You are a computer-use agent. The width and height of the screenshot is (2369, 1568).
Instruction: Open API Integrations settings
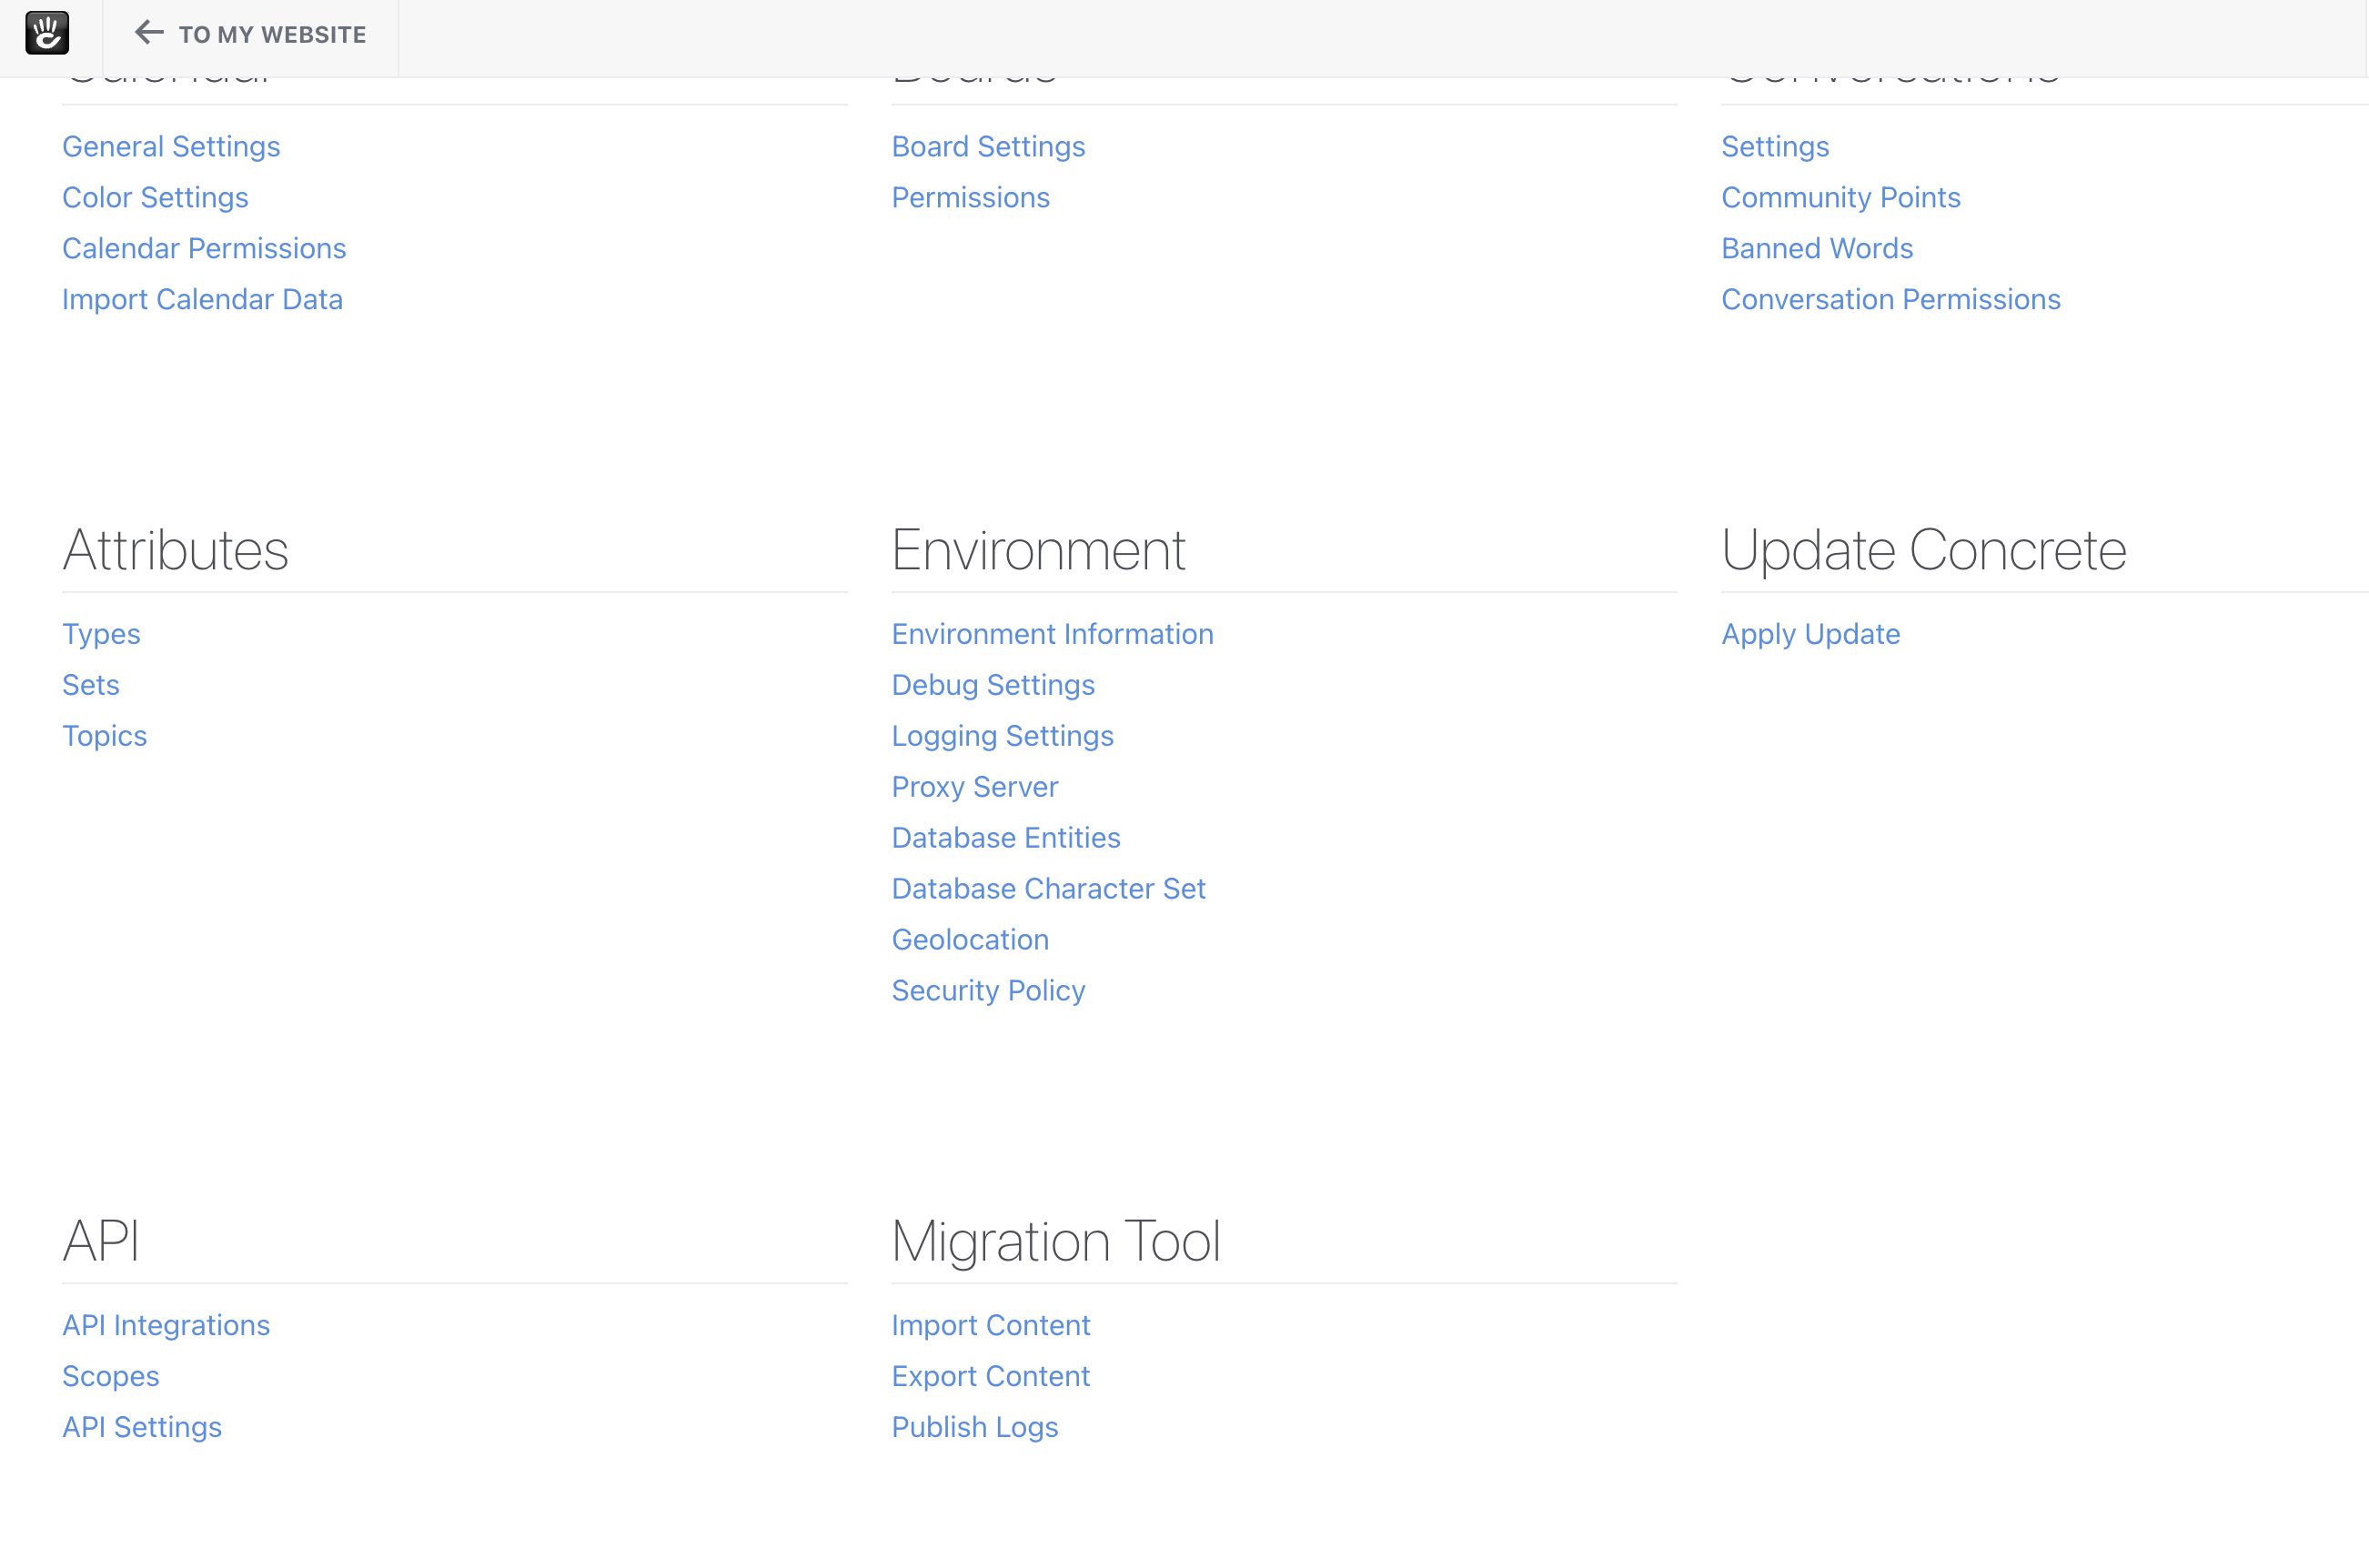point(166,1325)
